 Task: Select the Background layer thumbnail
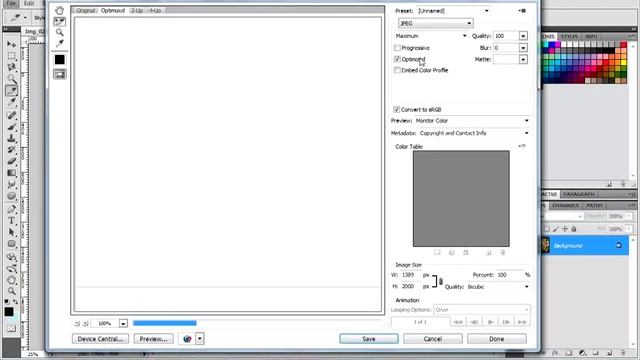pyautogui.click(x=546, y=245)
